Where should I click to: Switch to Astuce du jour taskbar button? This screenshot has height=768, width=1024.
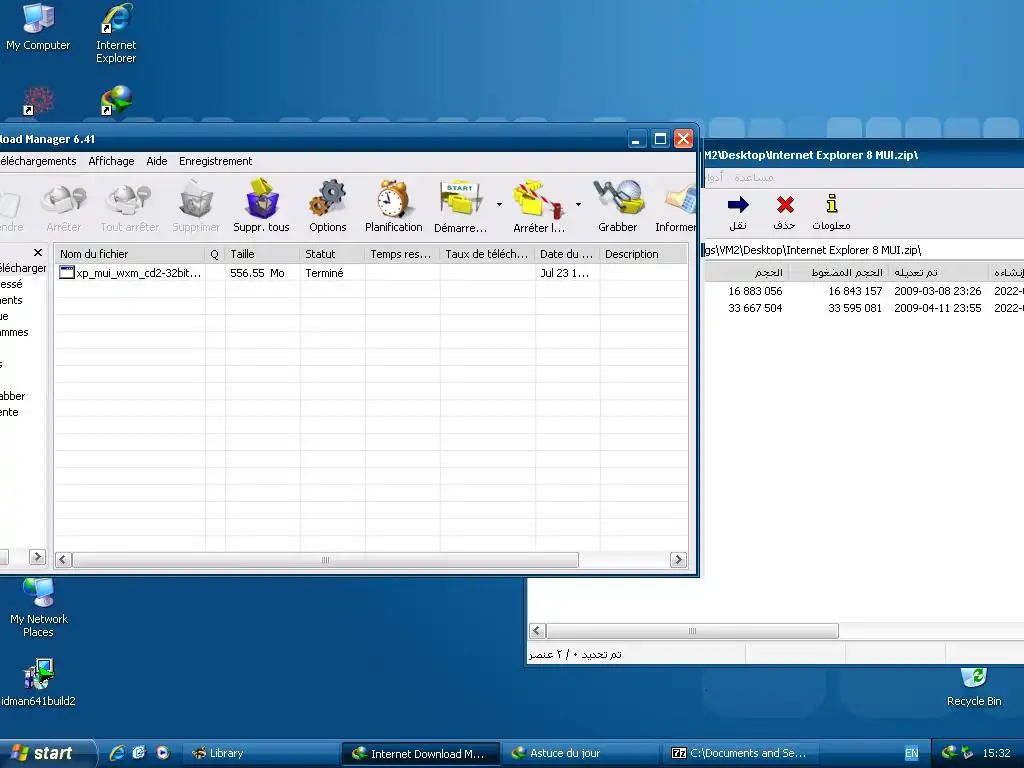(x=580, y=753)
